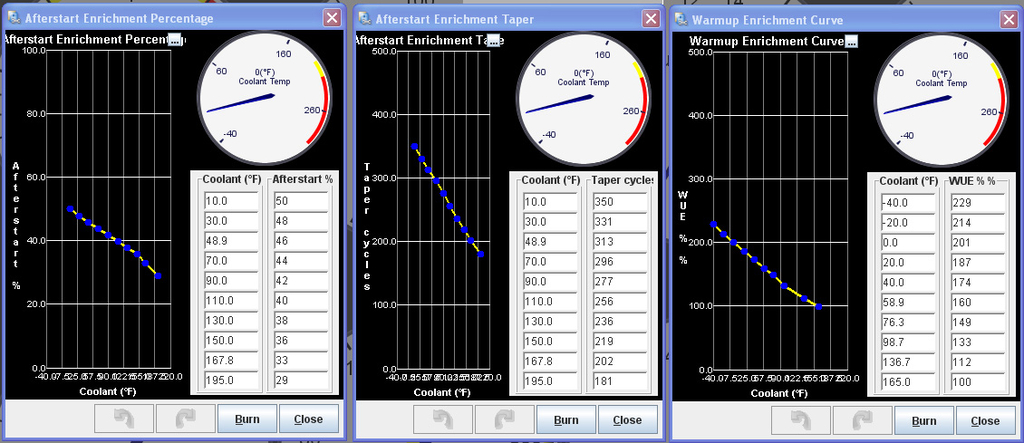Burn values in Warmup Enrichment Curve window
Screen dimensions: 1024x443
tap(924, 420)
